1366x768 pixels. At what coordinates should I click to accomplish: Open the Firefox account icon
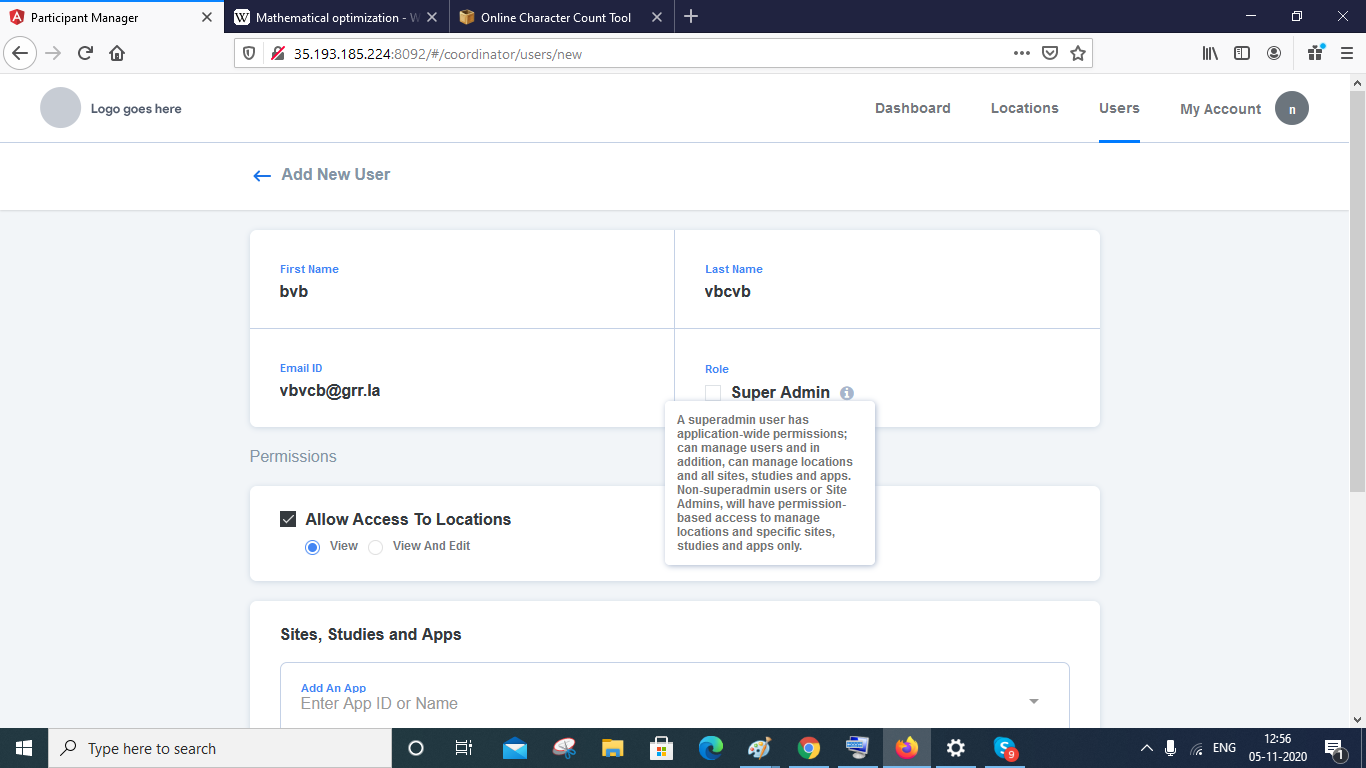1274,53
